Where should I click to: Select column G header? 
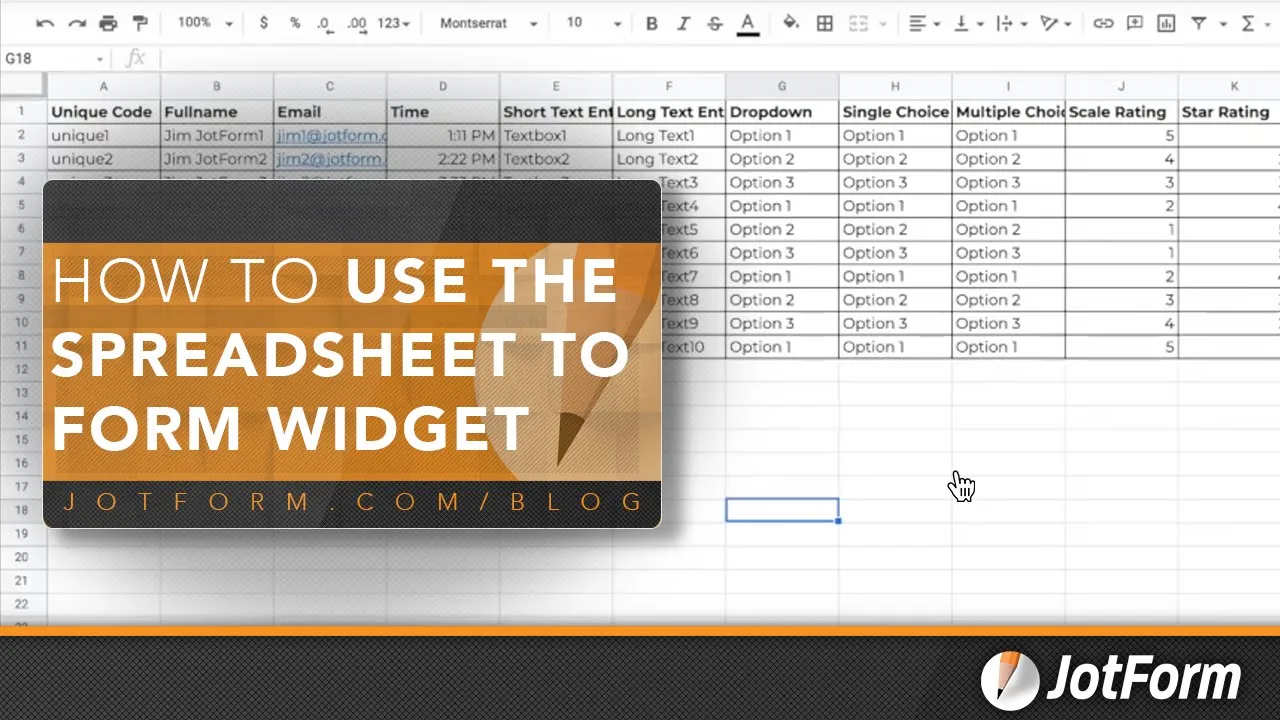782,87
